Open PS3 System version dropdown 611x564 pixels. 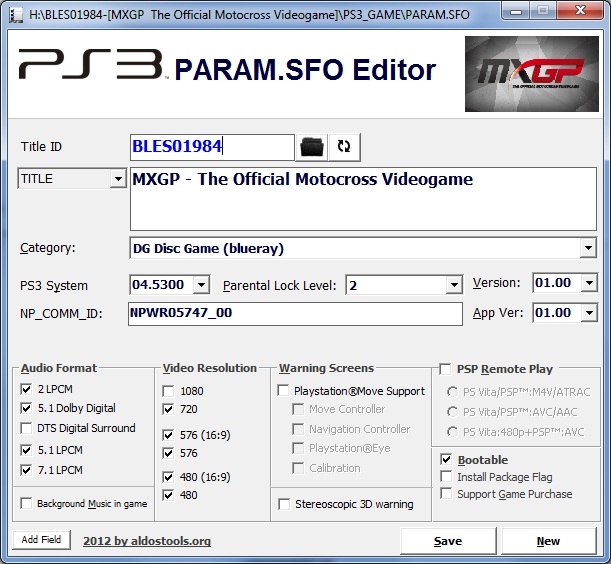coord(201,285)
